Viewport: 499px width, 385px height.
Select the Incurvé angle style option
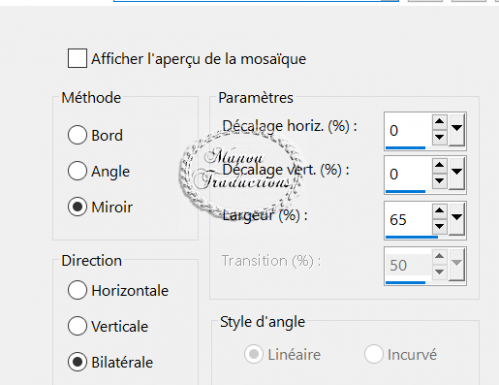[374, 354]
